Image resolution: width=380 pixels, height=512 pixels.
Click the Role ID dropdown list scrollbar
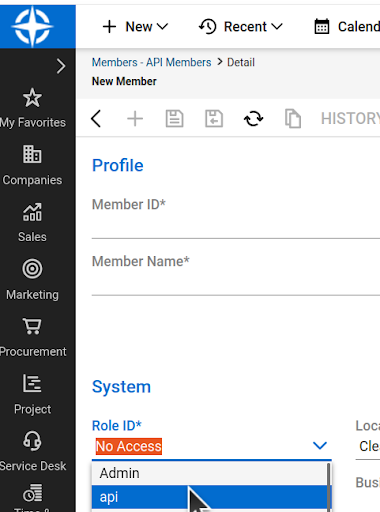click(x=329, y=487)
